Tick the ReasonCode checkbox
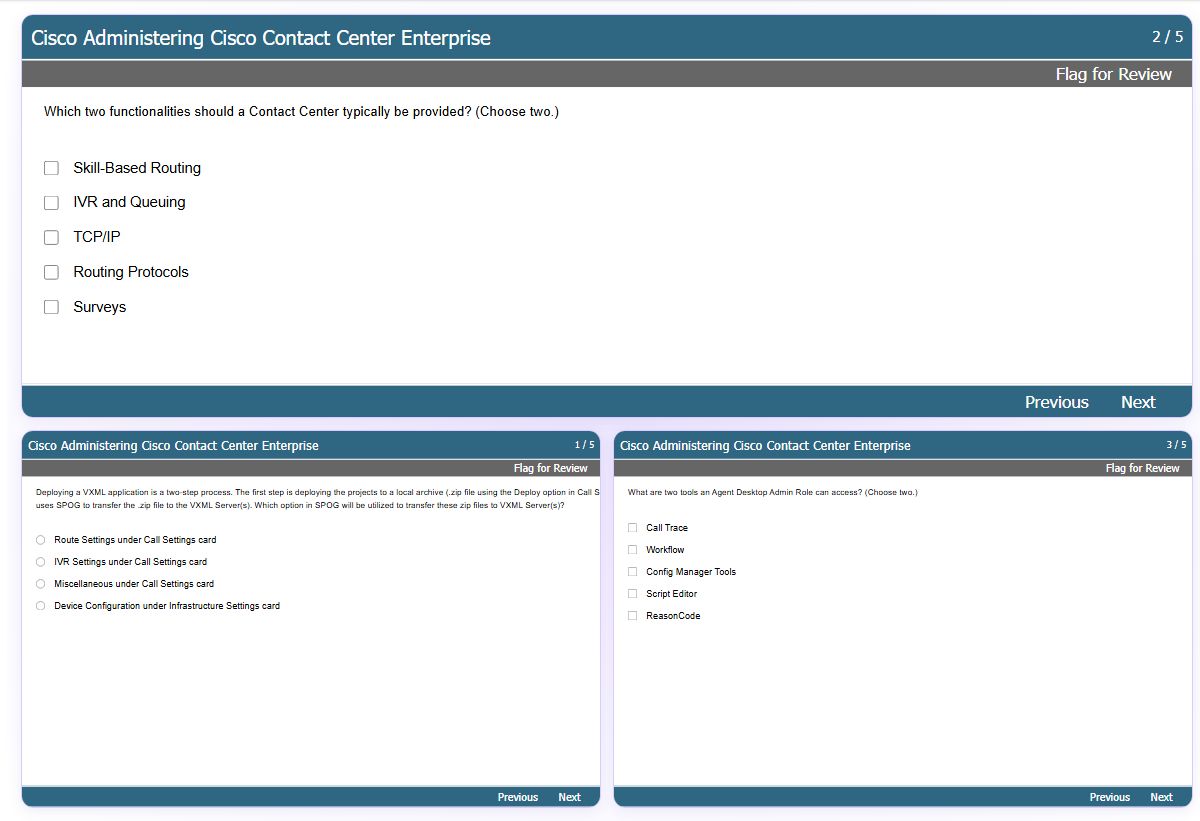Screen dimensions: 1200x821 pos(632,616)
